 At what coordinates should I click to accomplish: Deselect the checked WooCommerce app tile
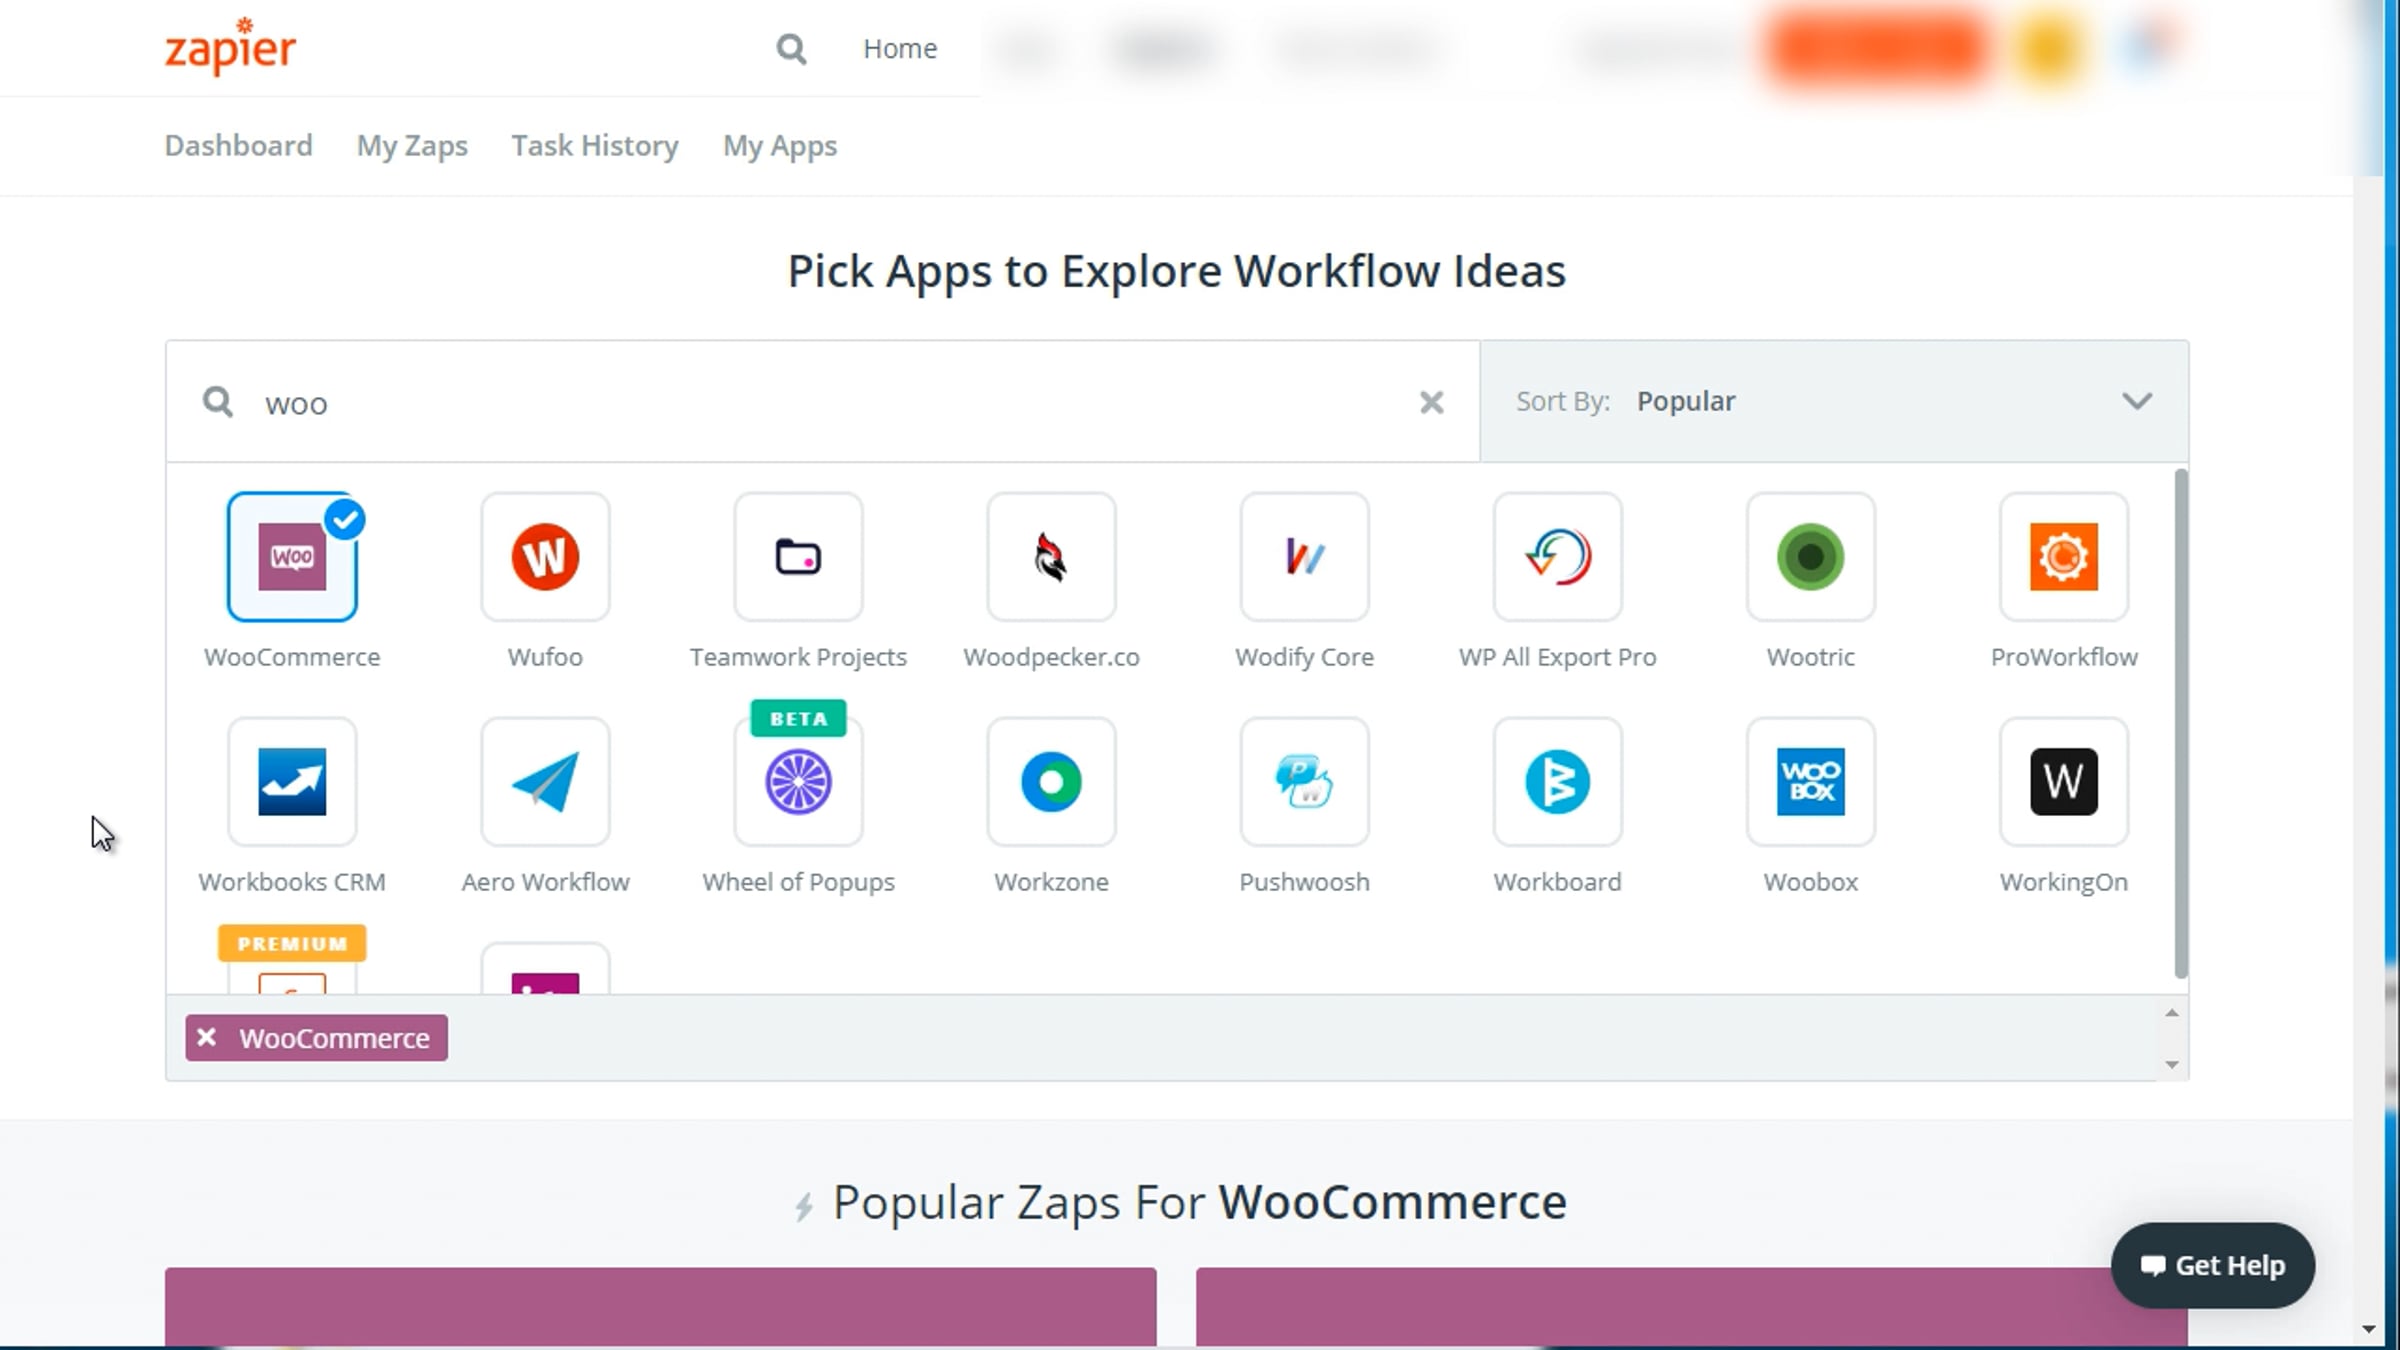(292, 557)
